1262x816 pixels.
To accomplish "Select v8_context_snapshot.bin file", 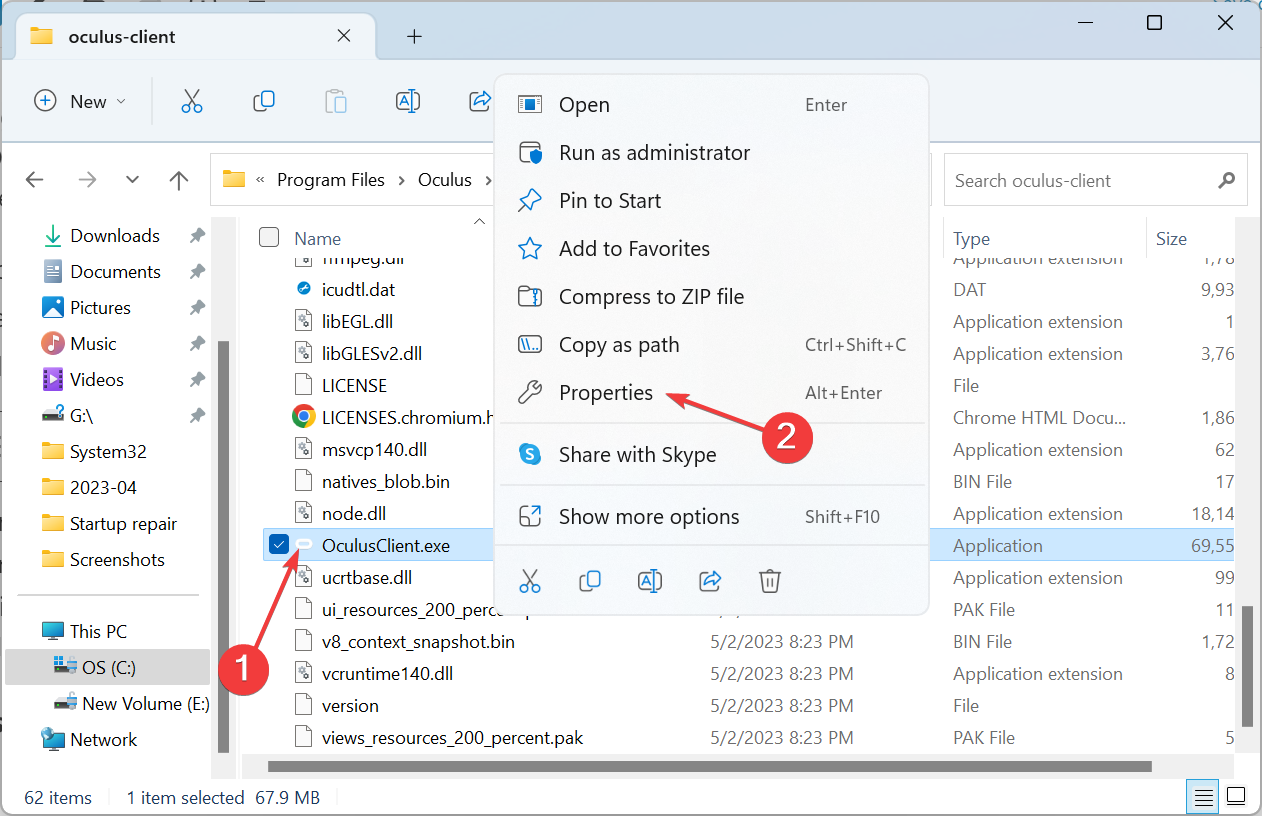I will (x=418, y=641).
